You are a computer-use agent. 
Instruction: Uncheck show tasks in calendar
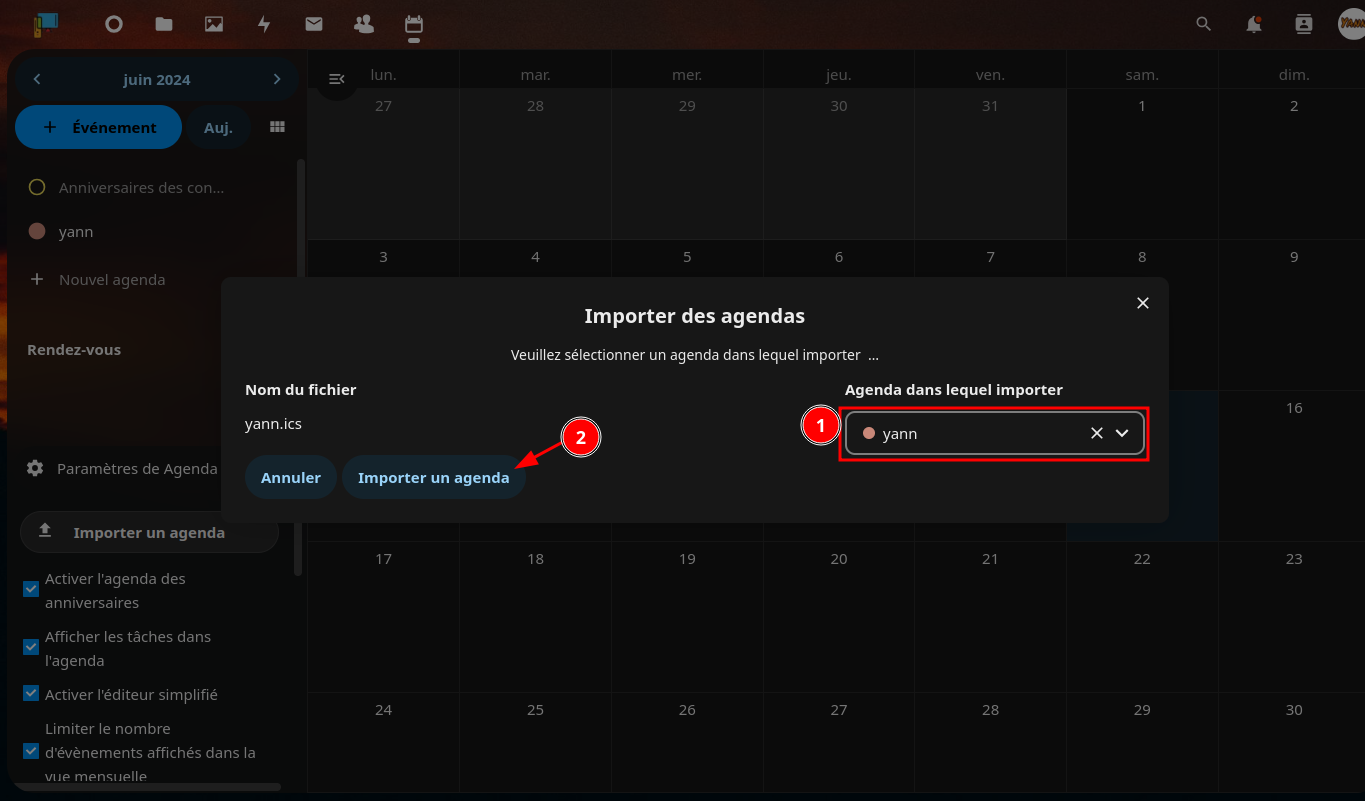pyautogui.click(x=31, y=647)
